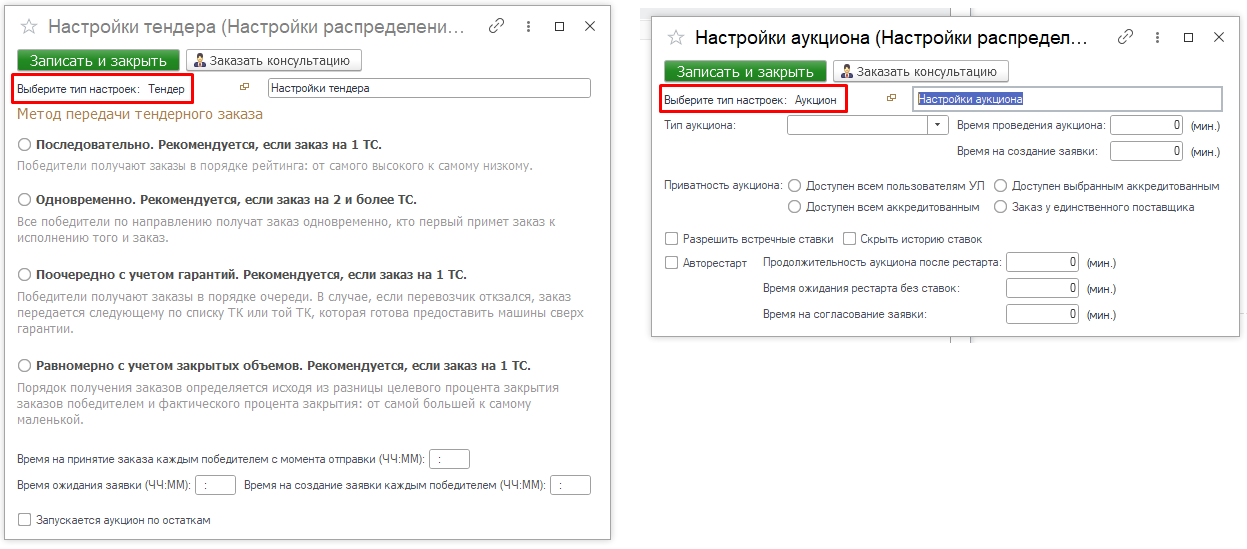Viewport: 1247px width, 549px height.
Task: Click Выберите тип настроек: Тендер label
Action: pyautogui.click(x=101, y=88)
